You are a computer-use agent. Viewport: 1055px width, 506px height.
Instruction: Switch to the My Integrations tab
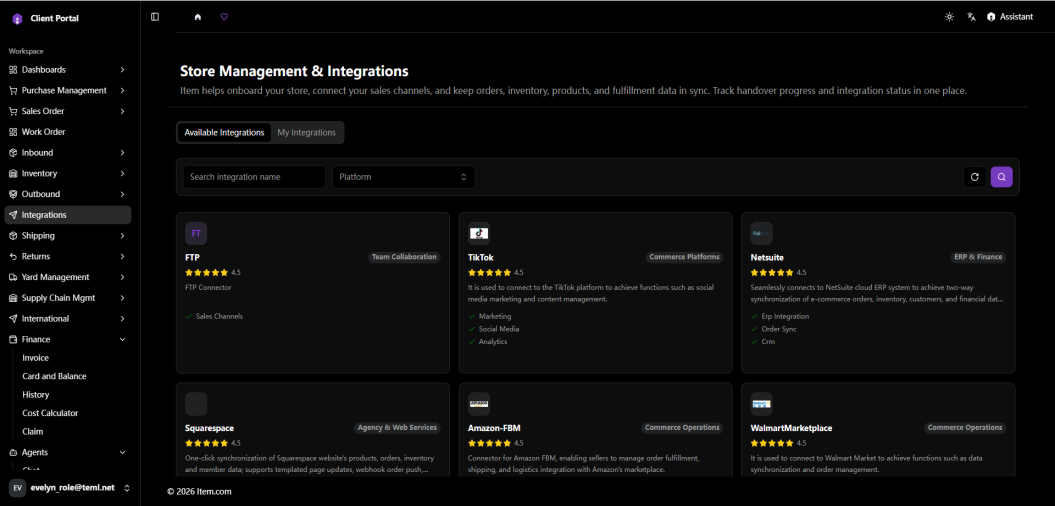(x=307, y=133)
